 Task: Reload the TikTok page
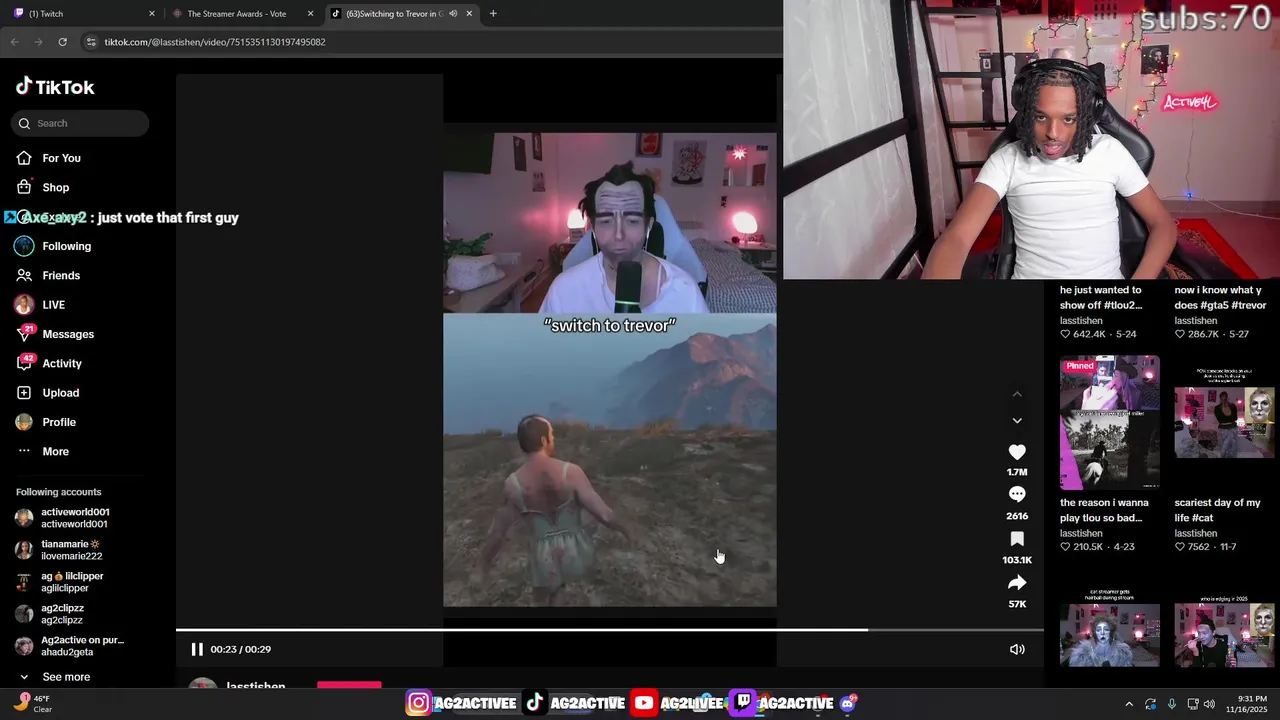pyautogui.click(x=62, y=42)
